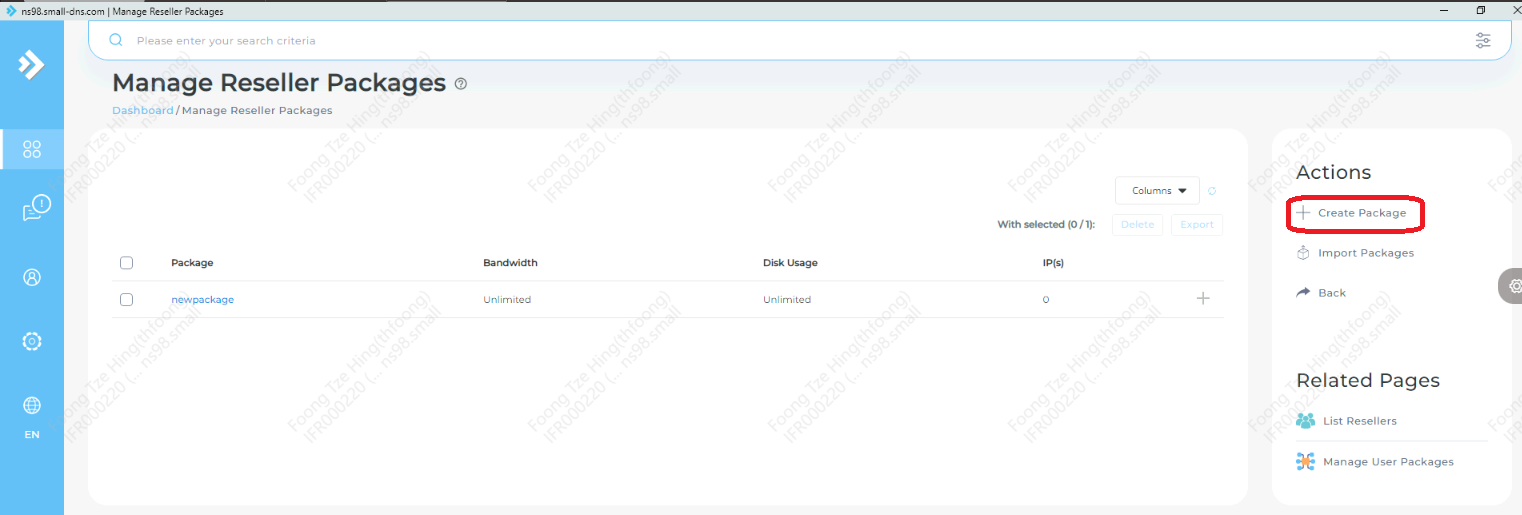Open the newpackage link
Viewport: 1522px width, 515px height.
(x=202, y=300)
